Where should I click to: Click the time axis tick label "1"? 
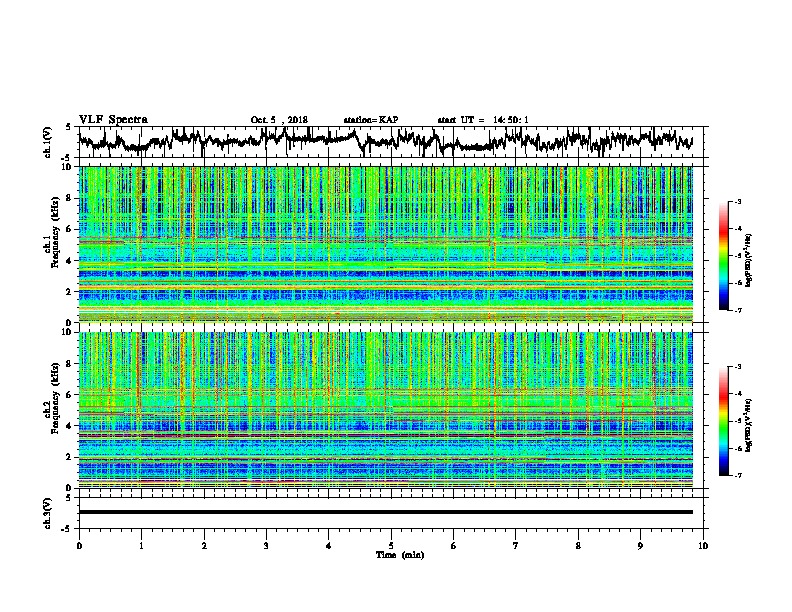point(141,546)
